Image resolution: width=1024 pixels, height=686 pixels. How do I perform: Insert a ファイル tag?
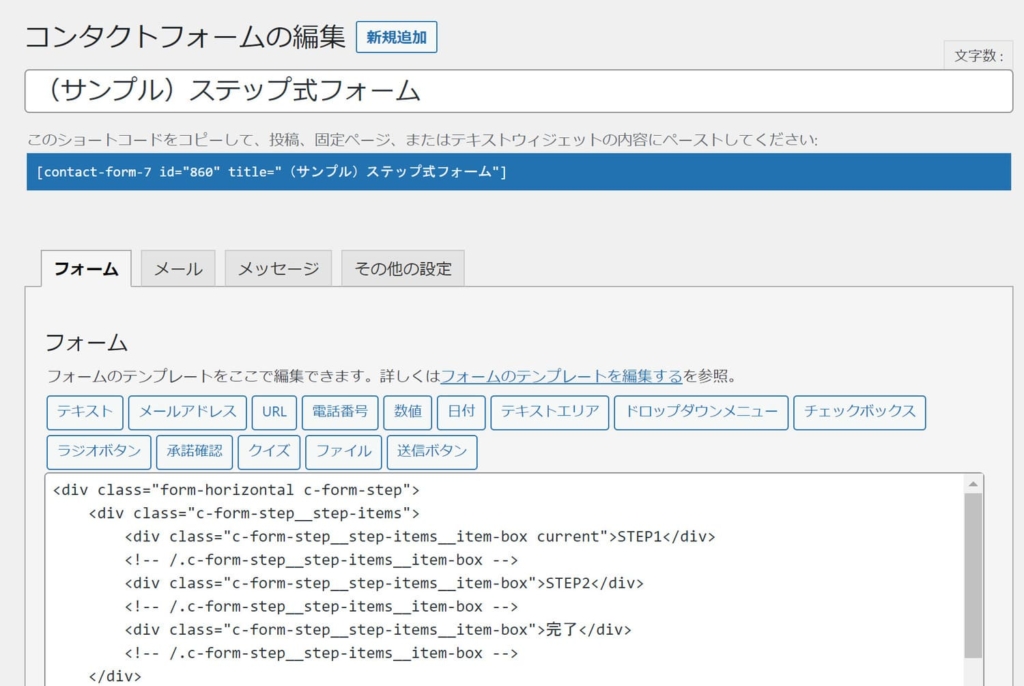click(x=344, y=452)
